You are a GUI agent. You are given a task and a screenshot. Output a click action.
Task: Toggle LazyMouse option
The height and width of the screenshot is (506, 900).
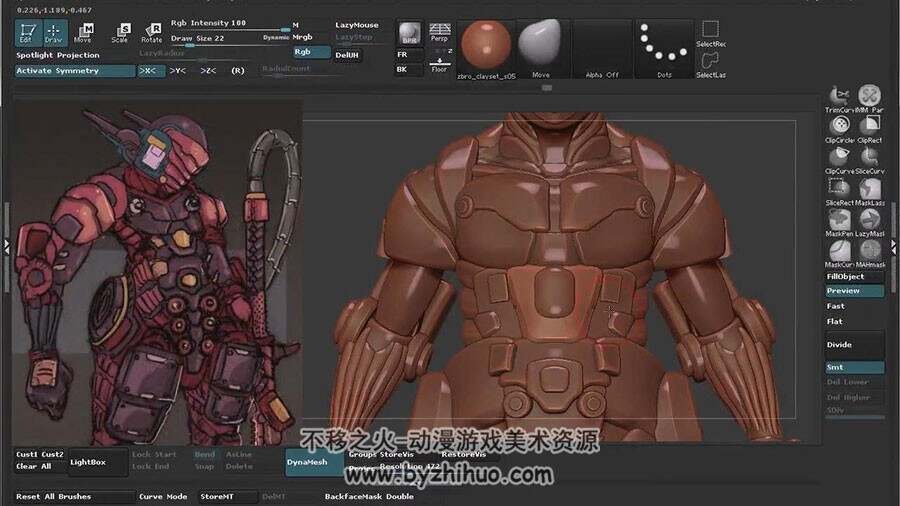(x=357, y=25)
